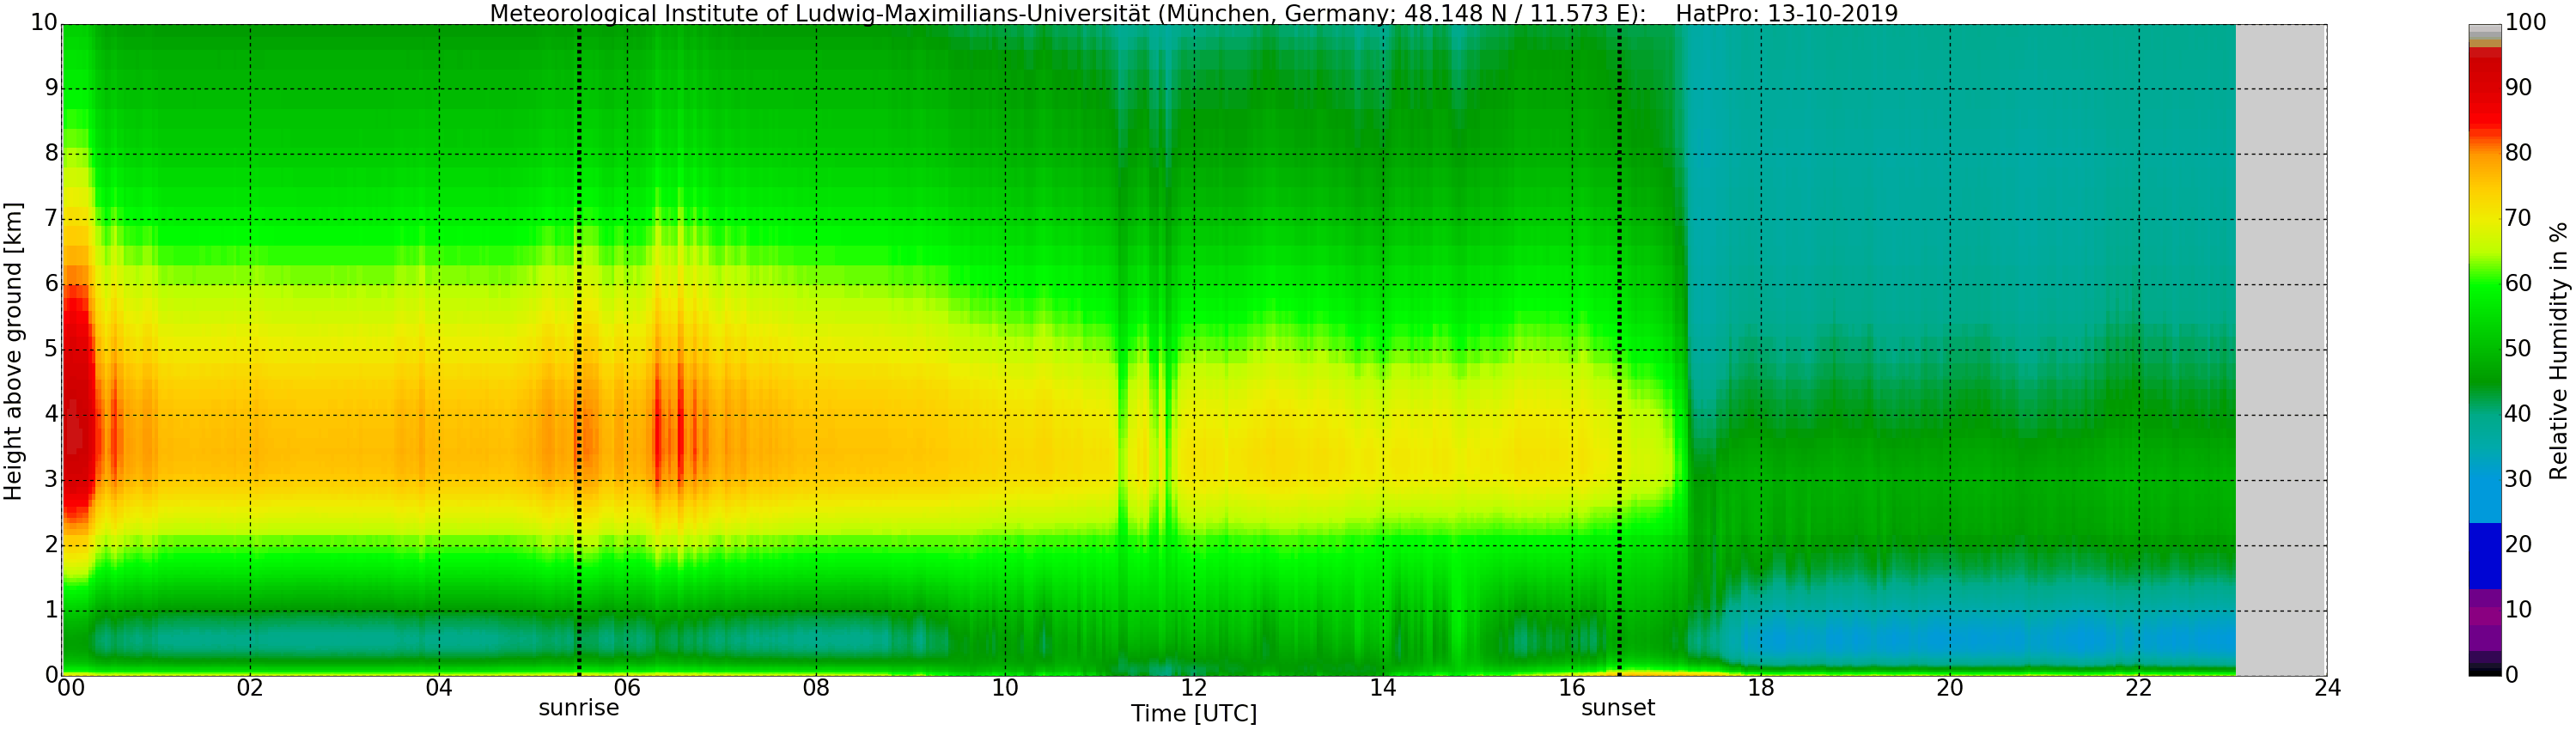The width and height of the screenshot is (2576, 730).
Task: Click the dotted sunrise line in the plot
Action: (579, 350)
